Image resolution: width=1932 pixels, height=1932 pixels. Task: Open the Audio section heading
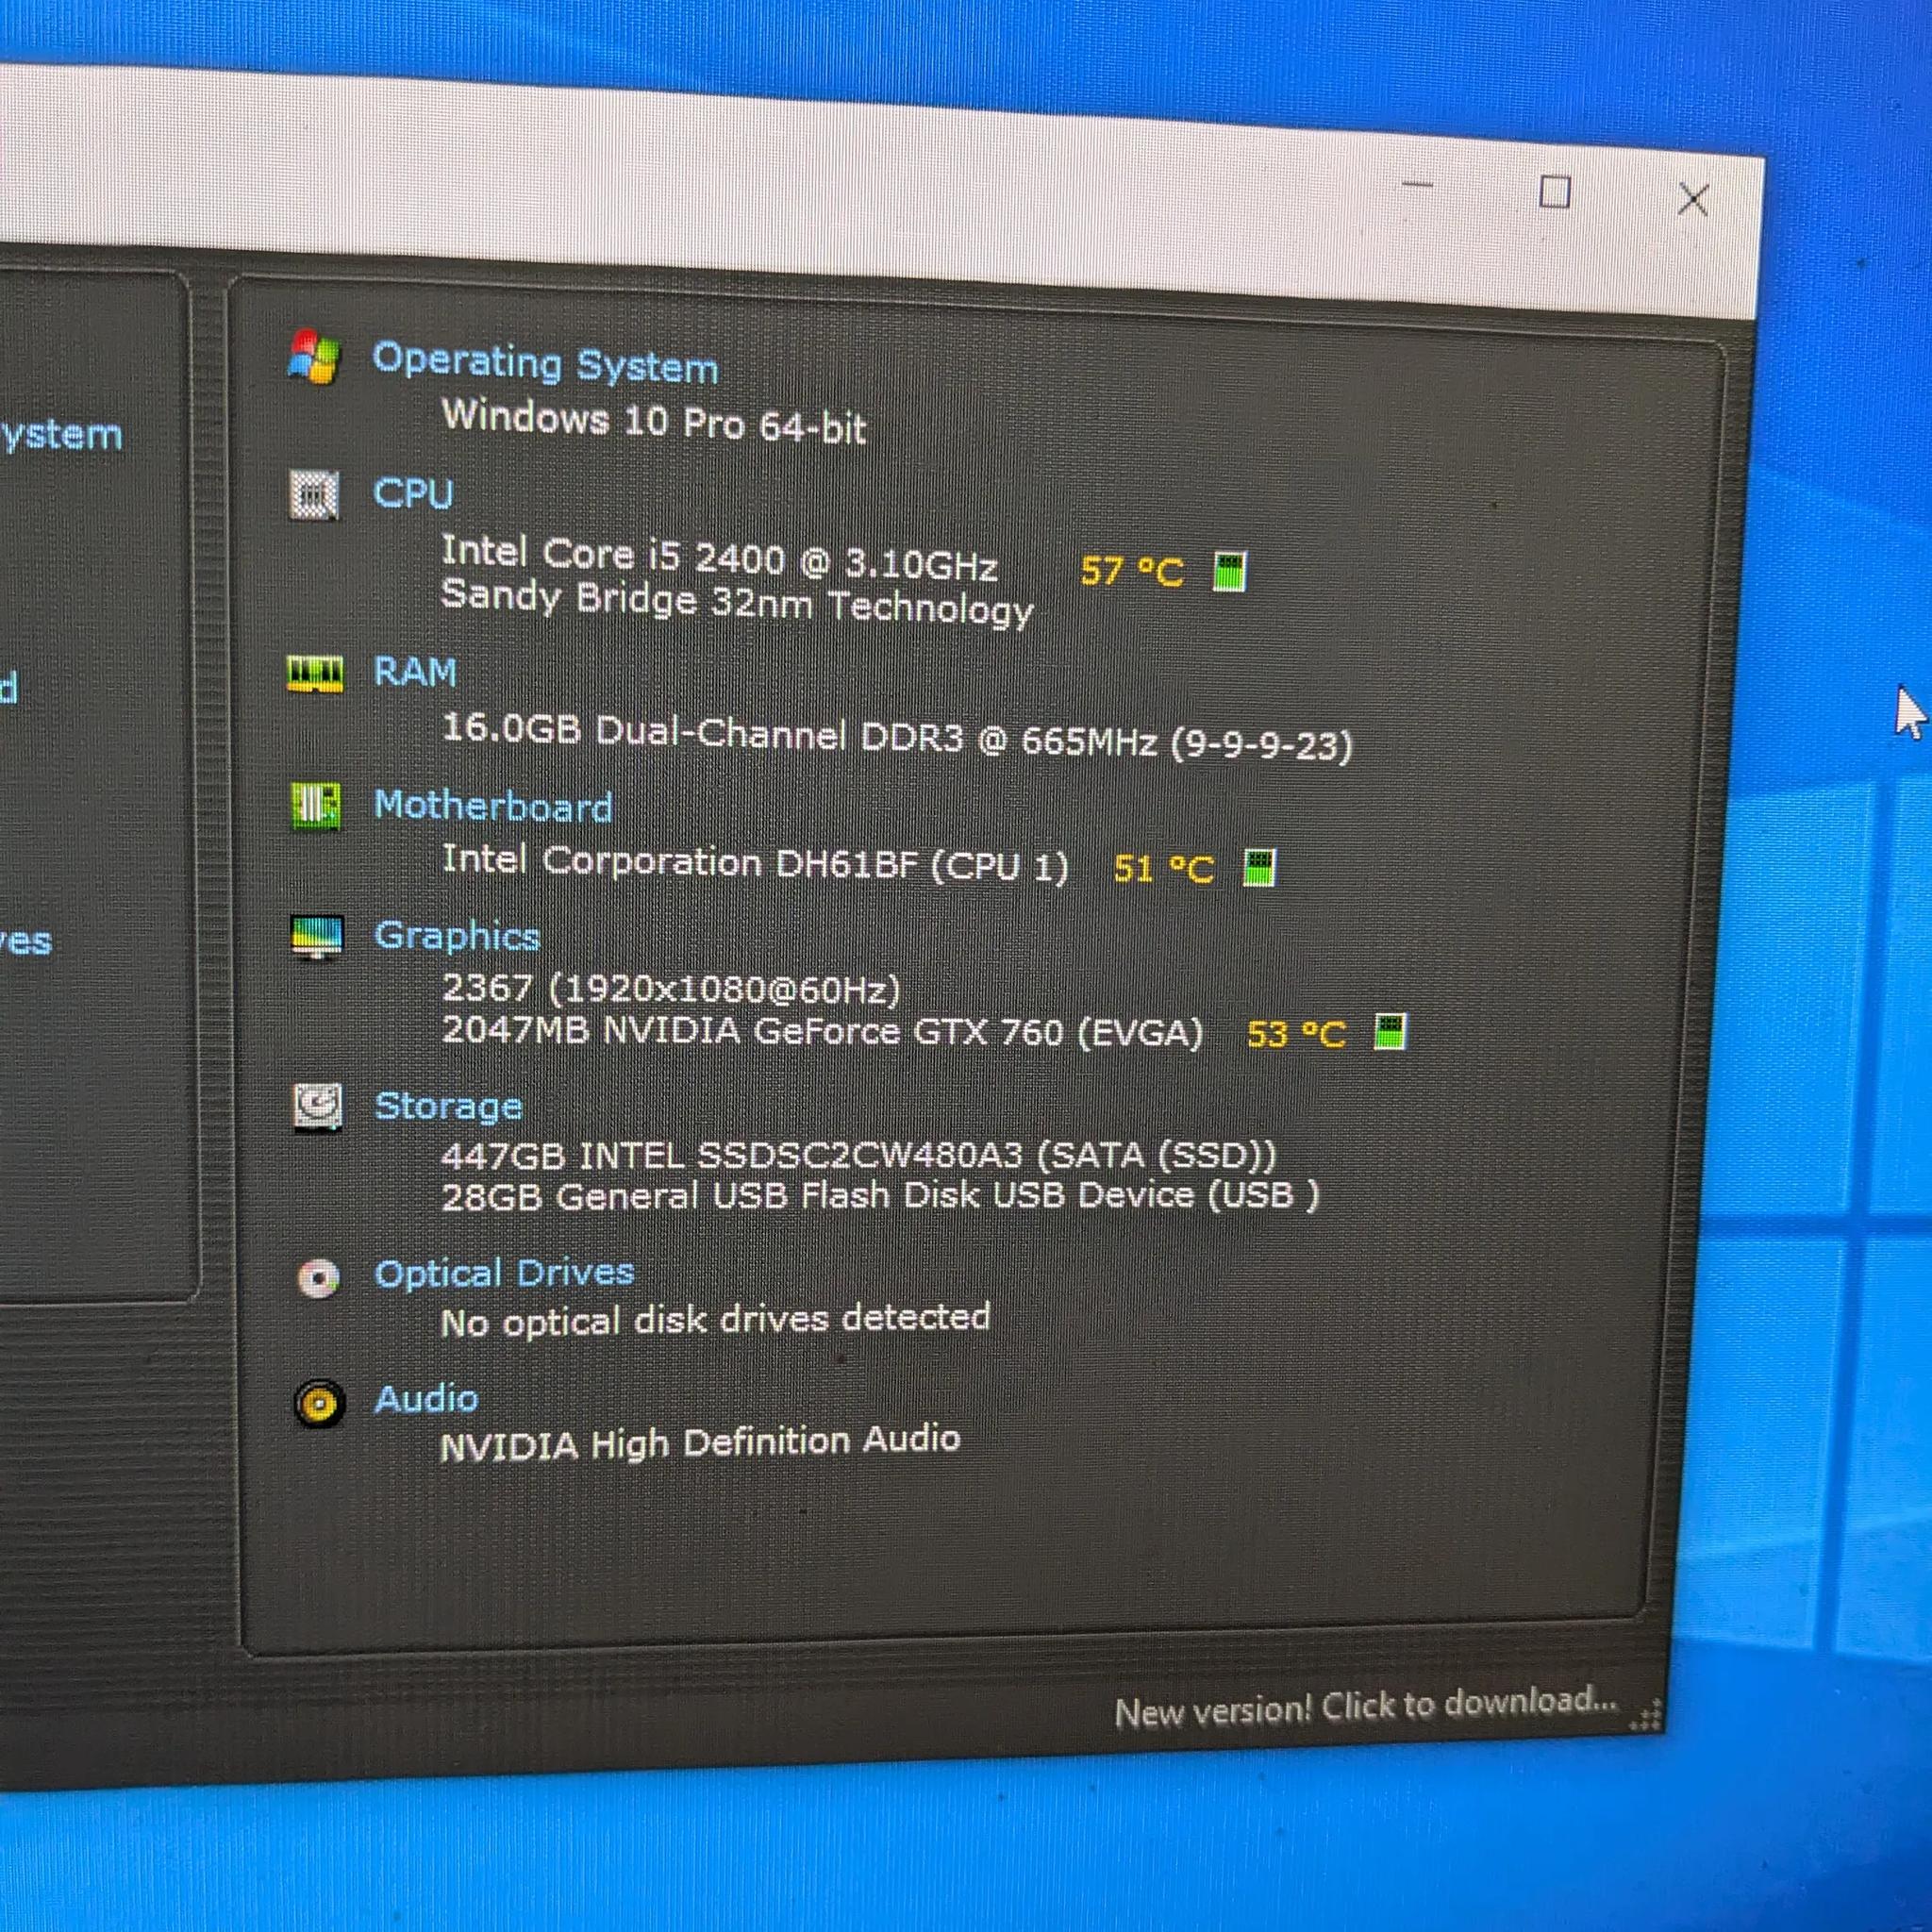pyautogui.click(x=426, y=1398)
